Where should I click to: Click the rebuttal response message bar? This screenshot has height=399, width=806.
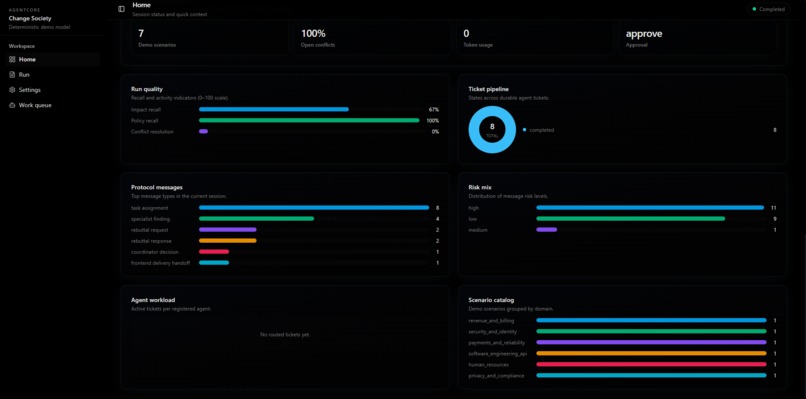click(x=314, y=241)
